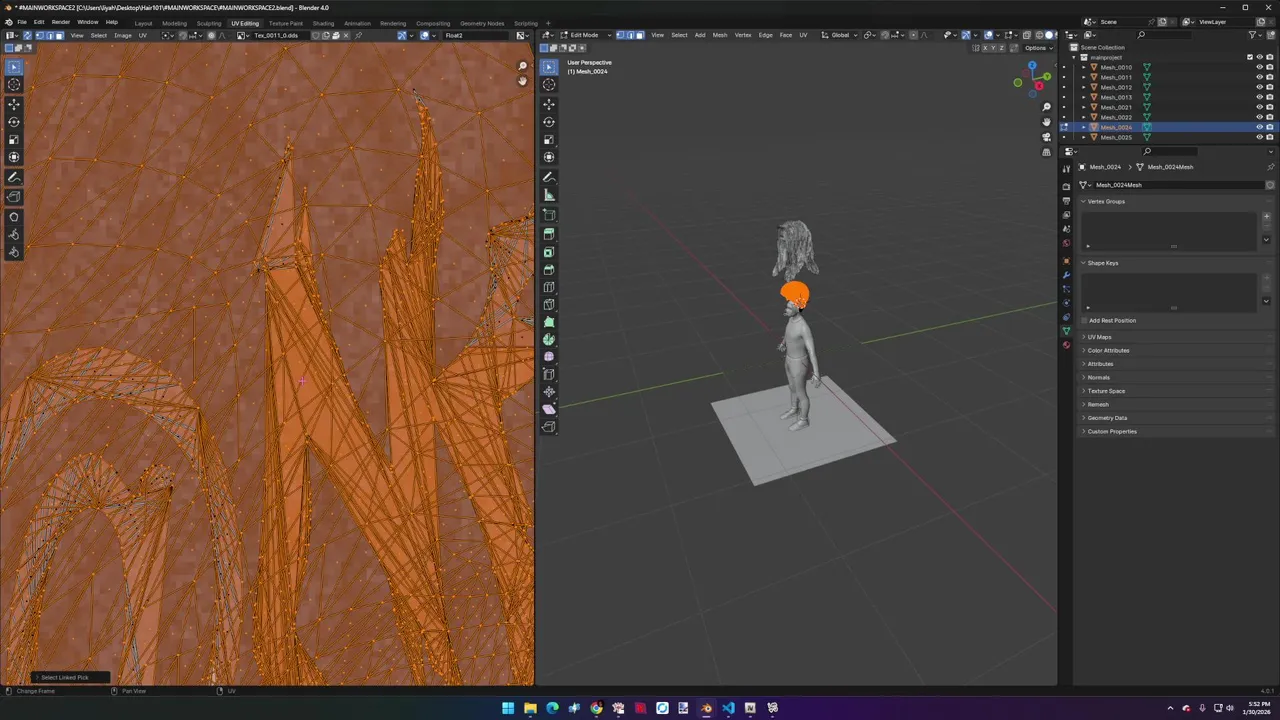
Task: Enable the Add Rest Position checkbox
Action: [x=1085, y=320]
